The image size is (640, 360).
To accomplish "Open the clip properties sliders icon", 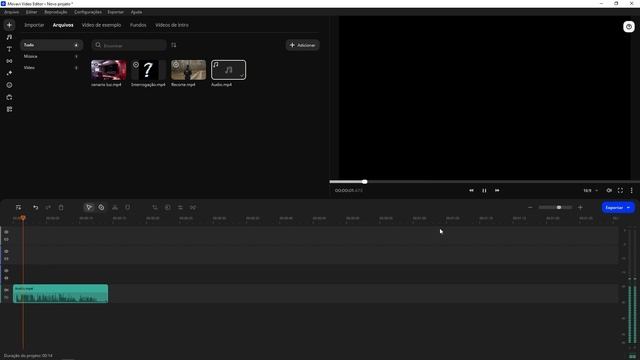I will click(180, 207).
